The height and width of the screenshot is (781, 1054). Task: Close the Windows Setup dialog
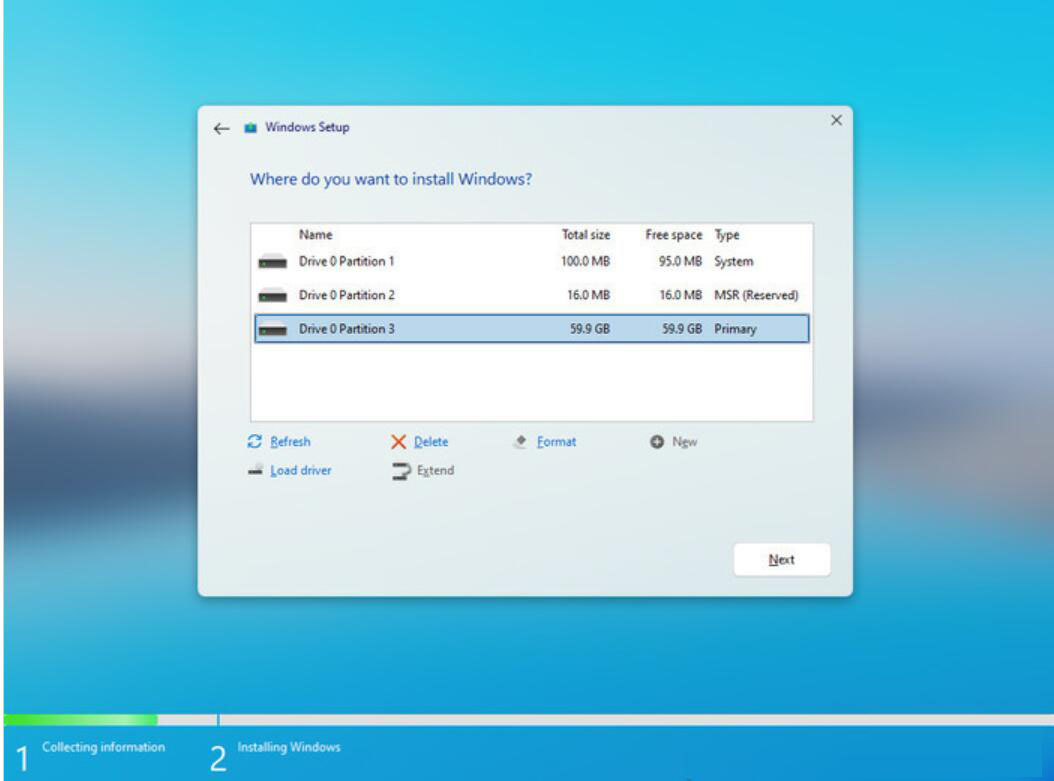coord(836,121)
